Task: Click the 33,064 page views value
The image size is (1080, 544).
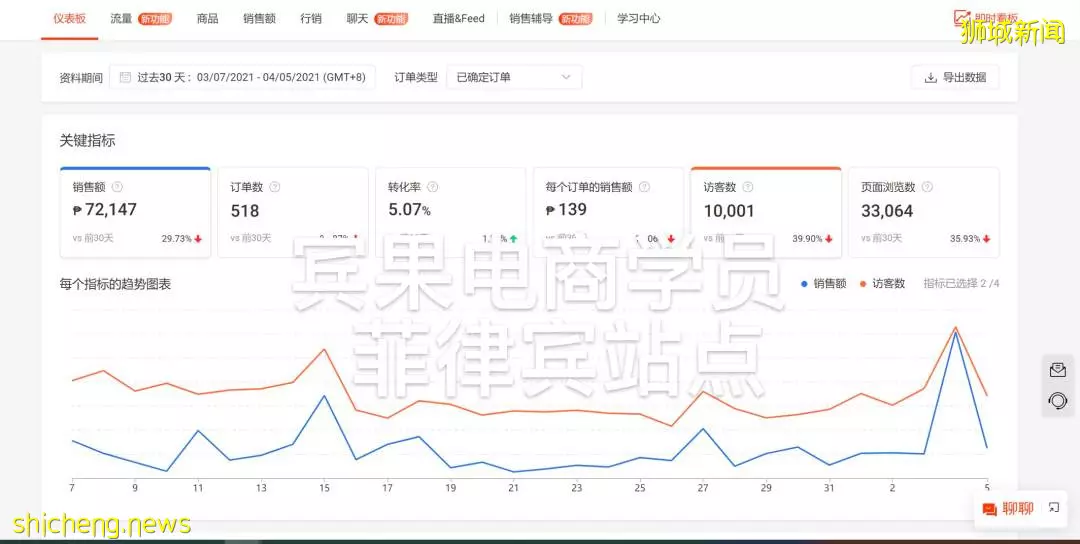Action: pos(887,211)
